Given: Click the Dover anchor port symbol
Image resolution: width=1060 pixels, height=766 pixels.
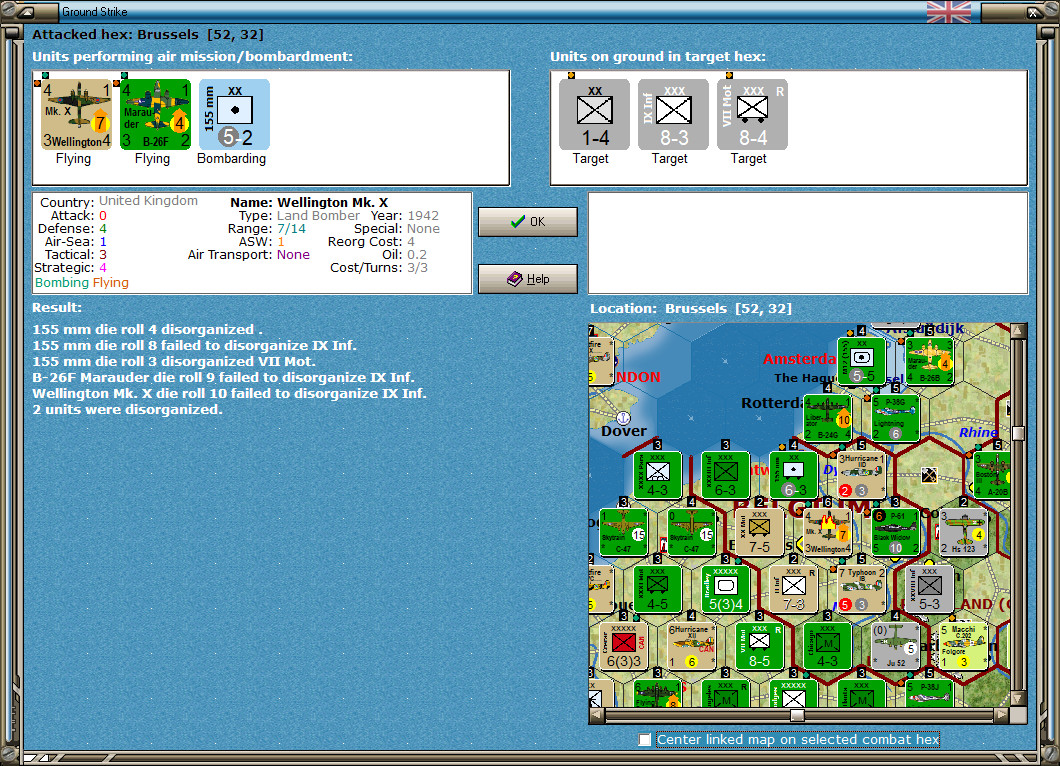Looking at the screenshot, I should tap(623, 418).
